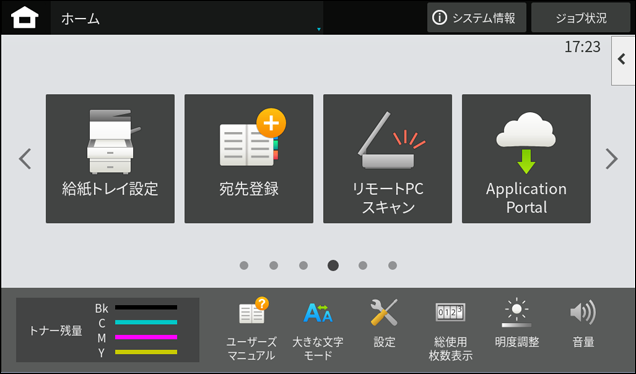
Task: Select the fourth active page dot
Action: pos(333,265)
